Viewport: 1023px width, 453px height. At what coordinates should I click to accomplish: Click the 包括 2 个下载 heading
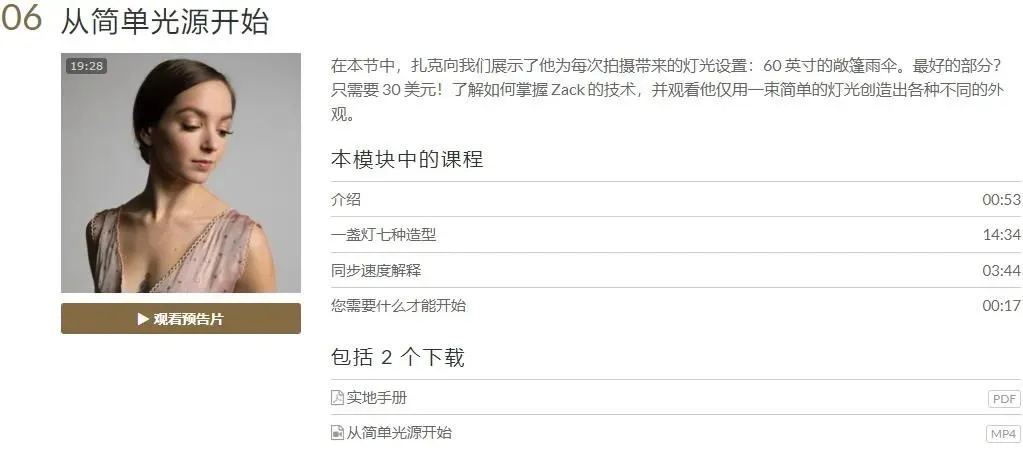pos(397,358)
